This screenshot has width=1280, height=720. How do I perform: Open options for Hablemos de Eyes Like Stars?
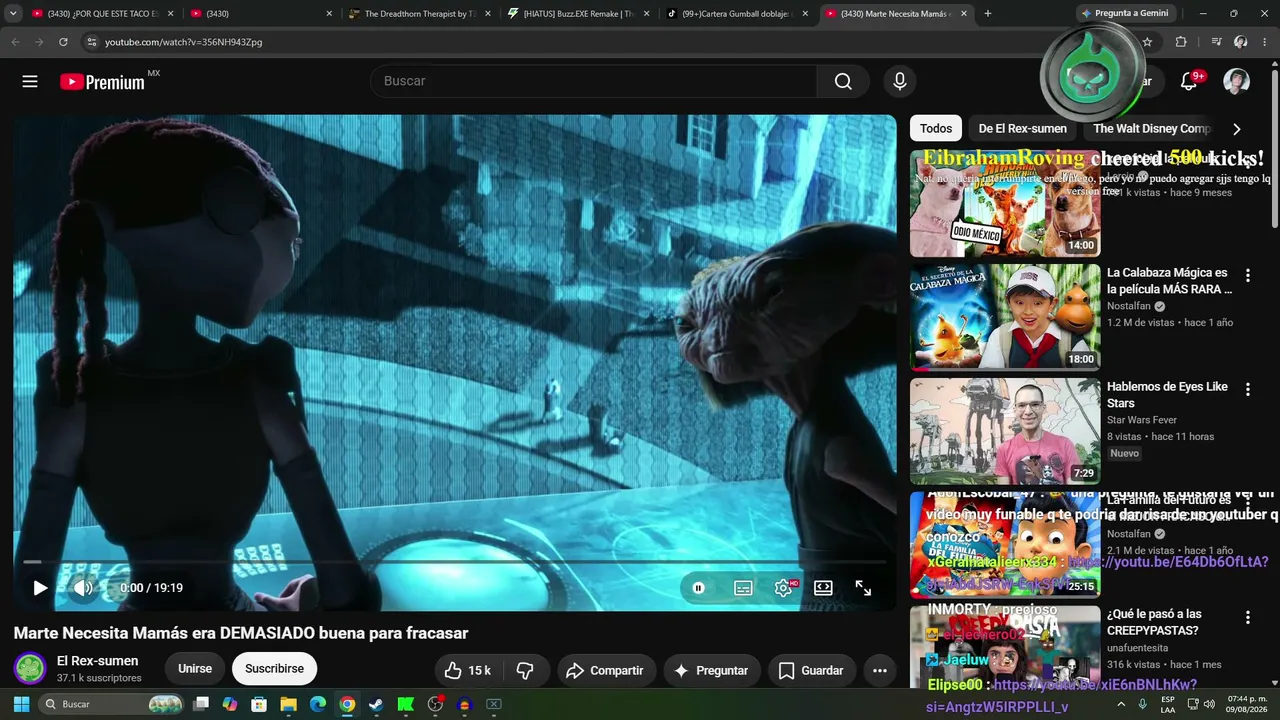coord(1248,389)
